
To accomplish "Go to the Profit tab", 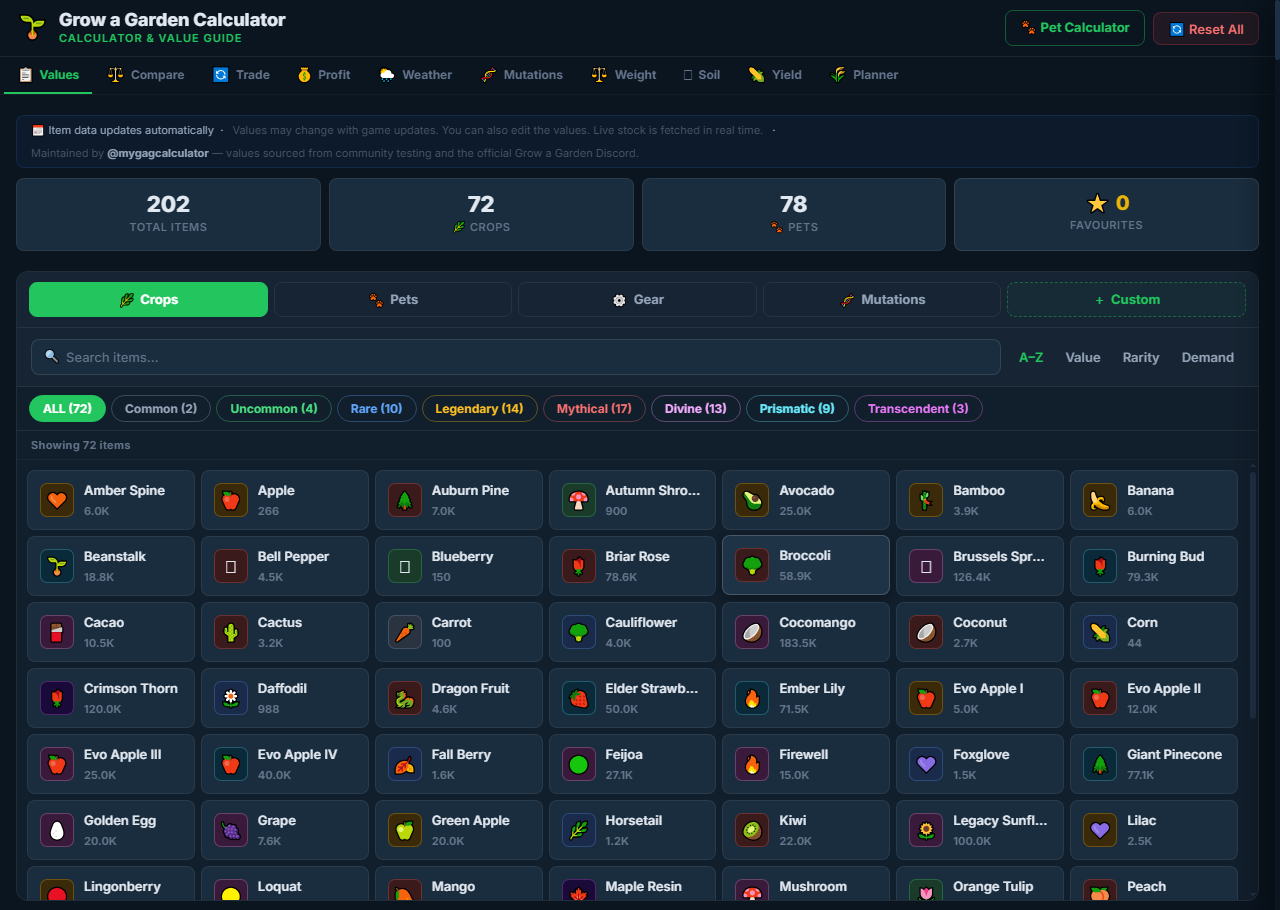I will [323, 75].
